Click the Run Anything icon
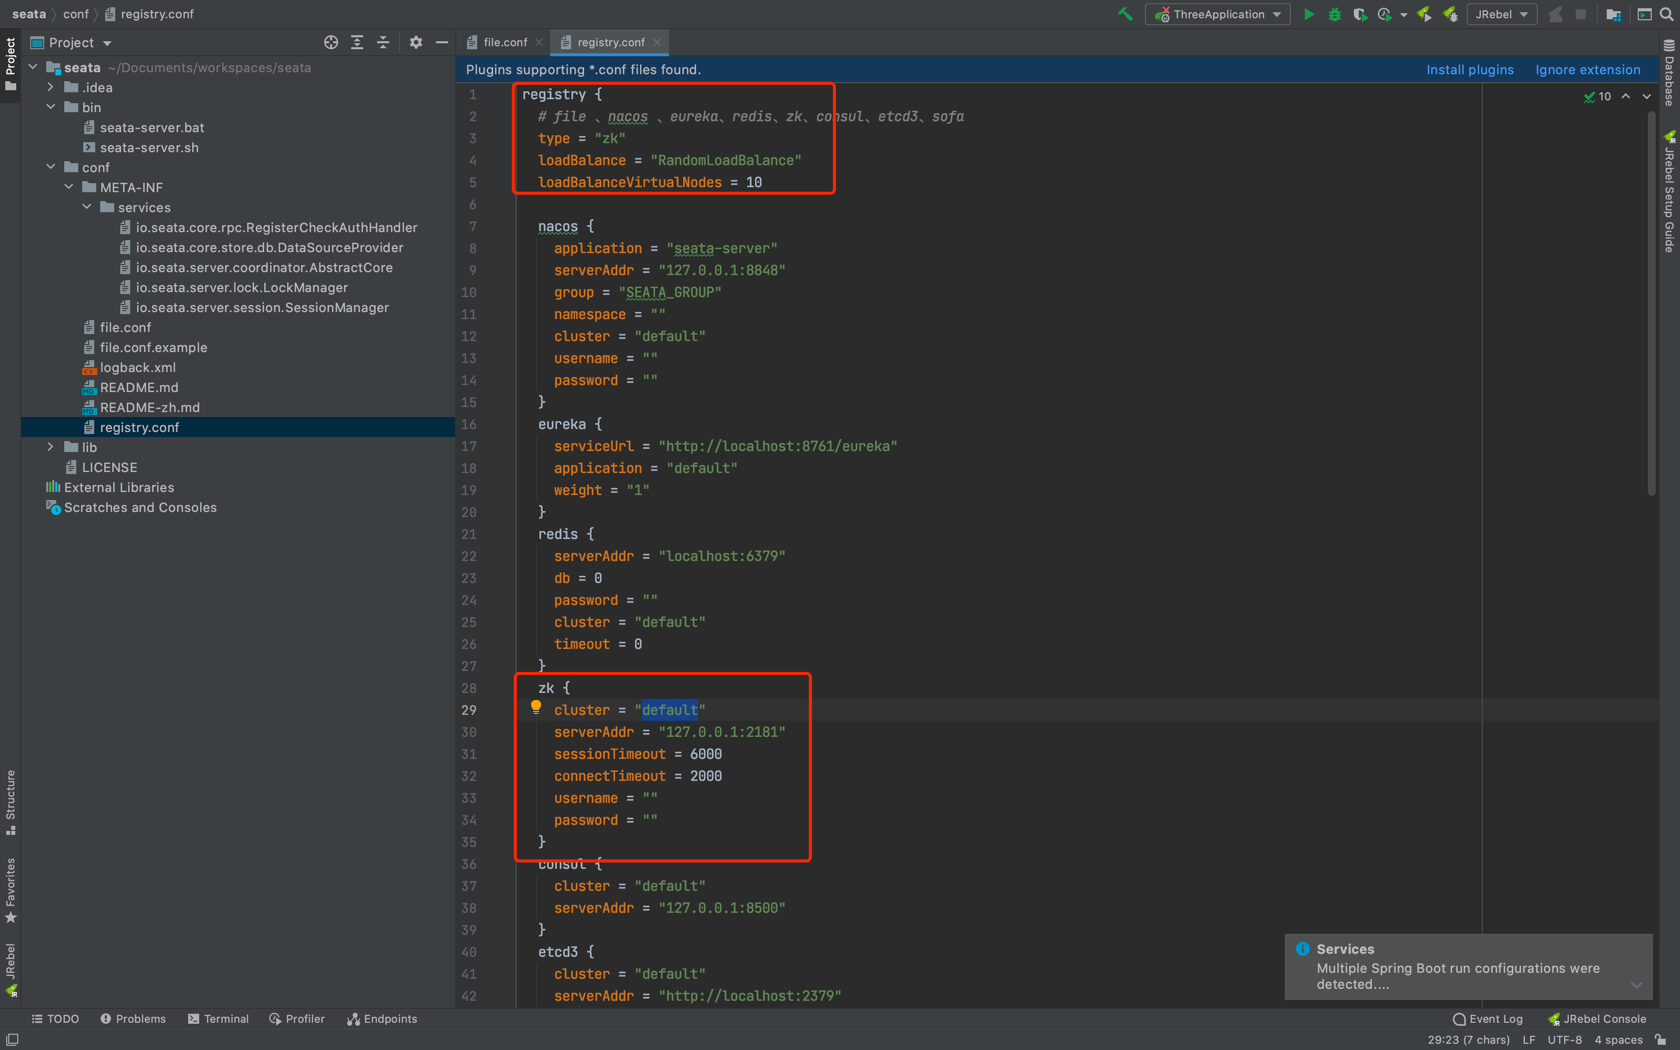 click(1644, 14)
